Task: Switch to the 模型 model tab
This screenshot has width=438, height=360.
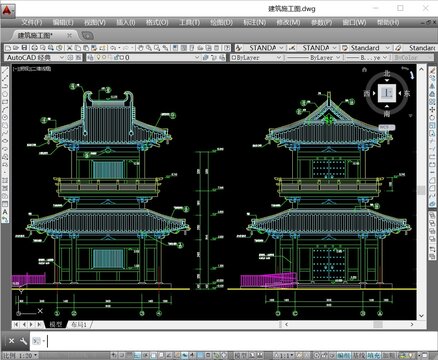Action: [x=56, y=324]
